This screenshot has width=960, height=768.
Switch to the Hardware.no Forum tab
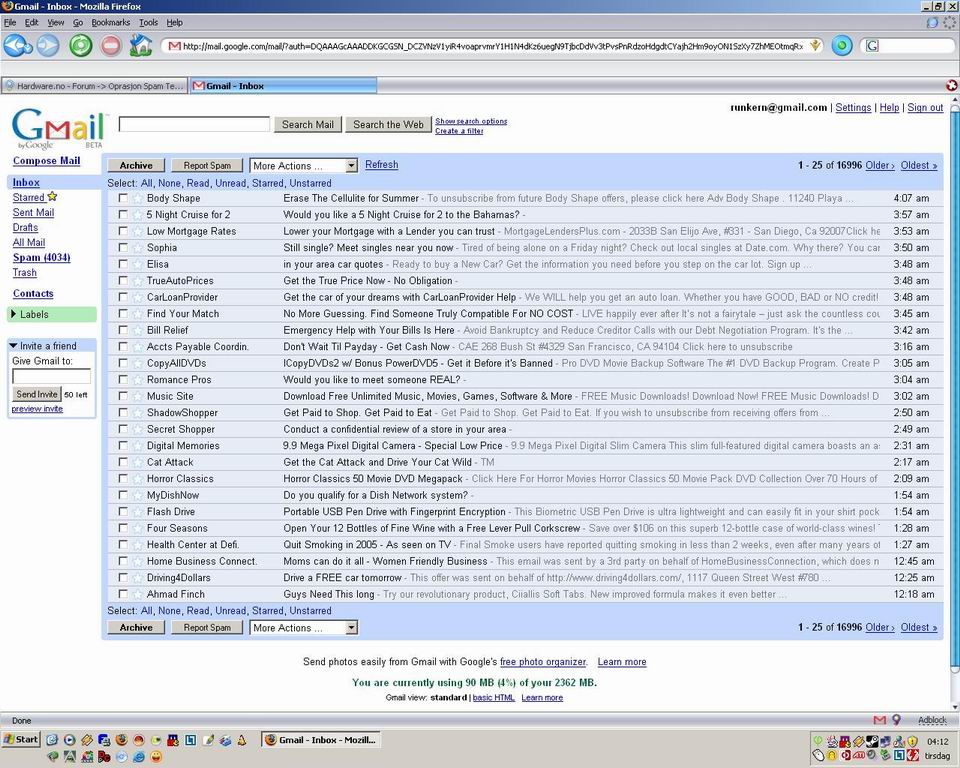coord(95,86)
